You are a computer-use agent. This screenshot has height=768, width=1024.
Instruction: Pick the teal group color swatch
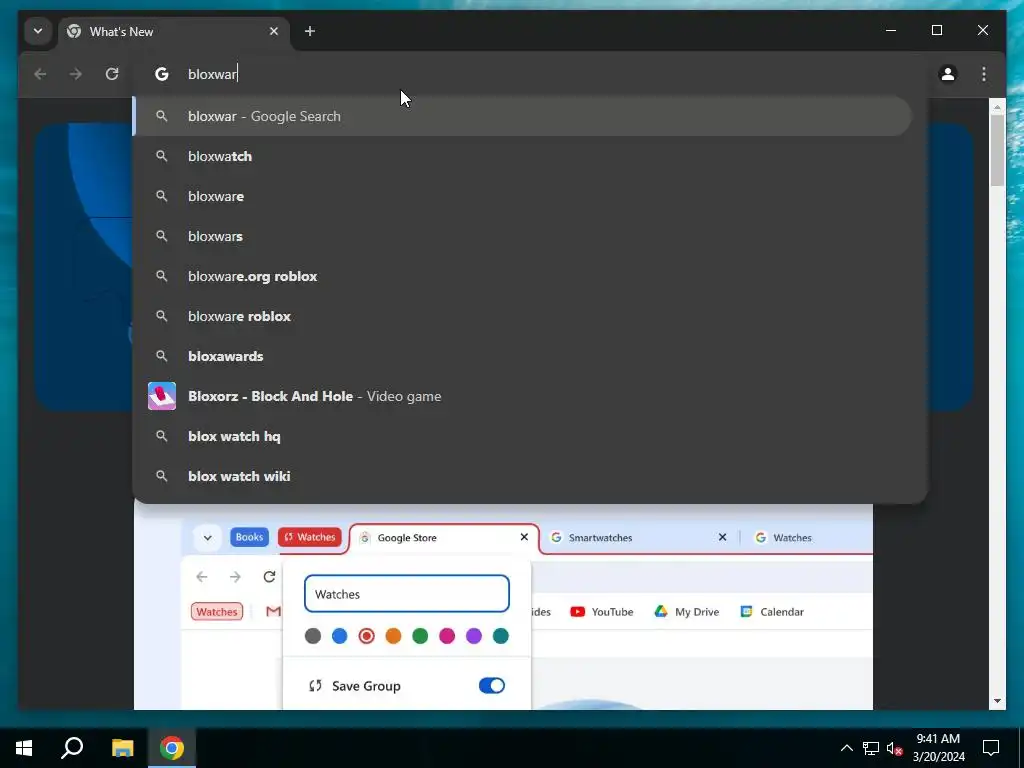pyautogui.click(x=500, y=635)
